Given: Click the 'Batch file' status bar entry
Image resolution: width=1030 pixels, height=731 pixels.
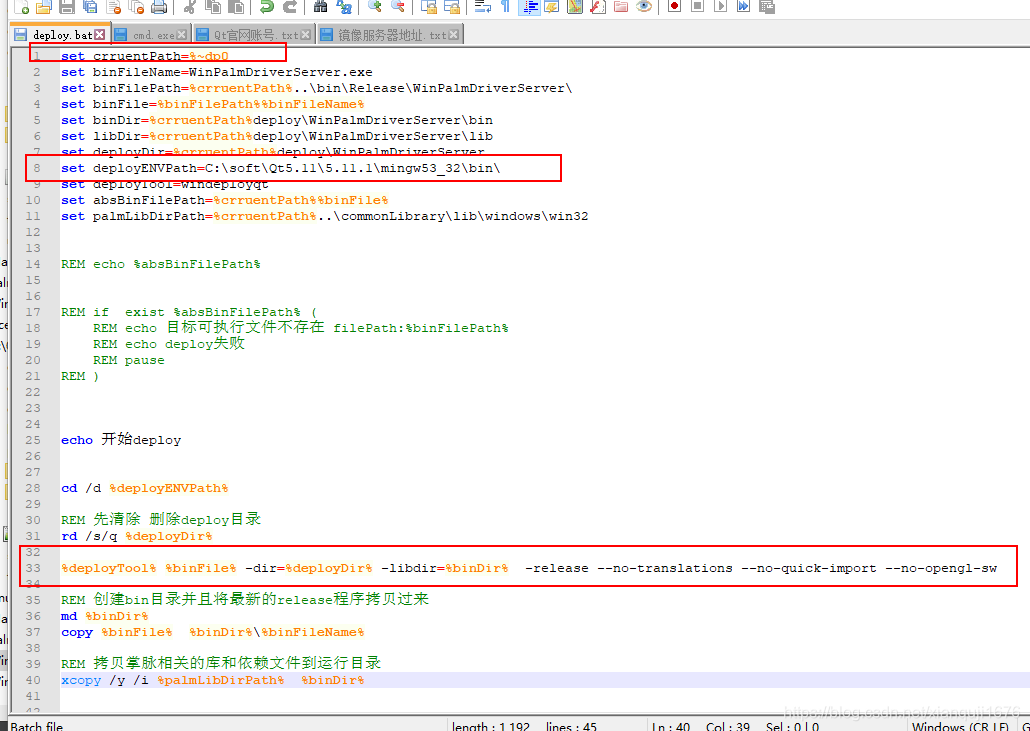Looking at the screenshot, I should point(37,726).
